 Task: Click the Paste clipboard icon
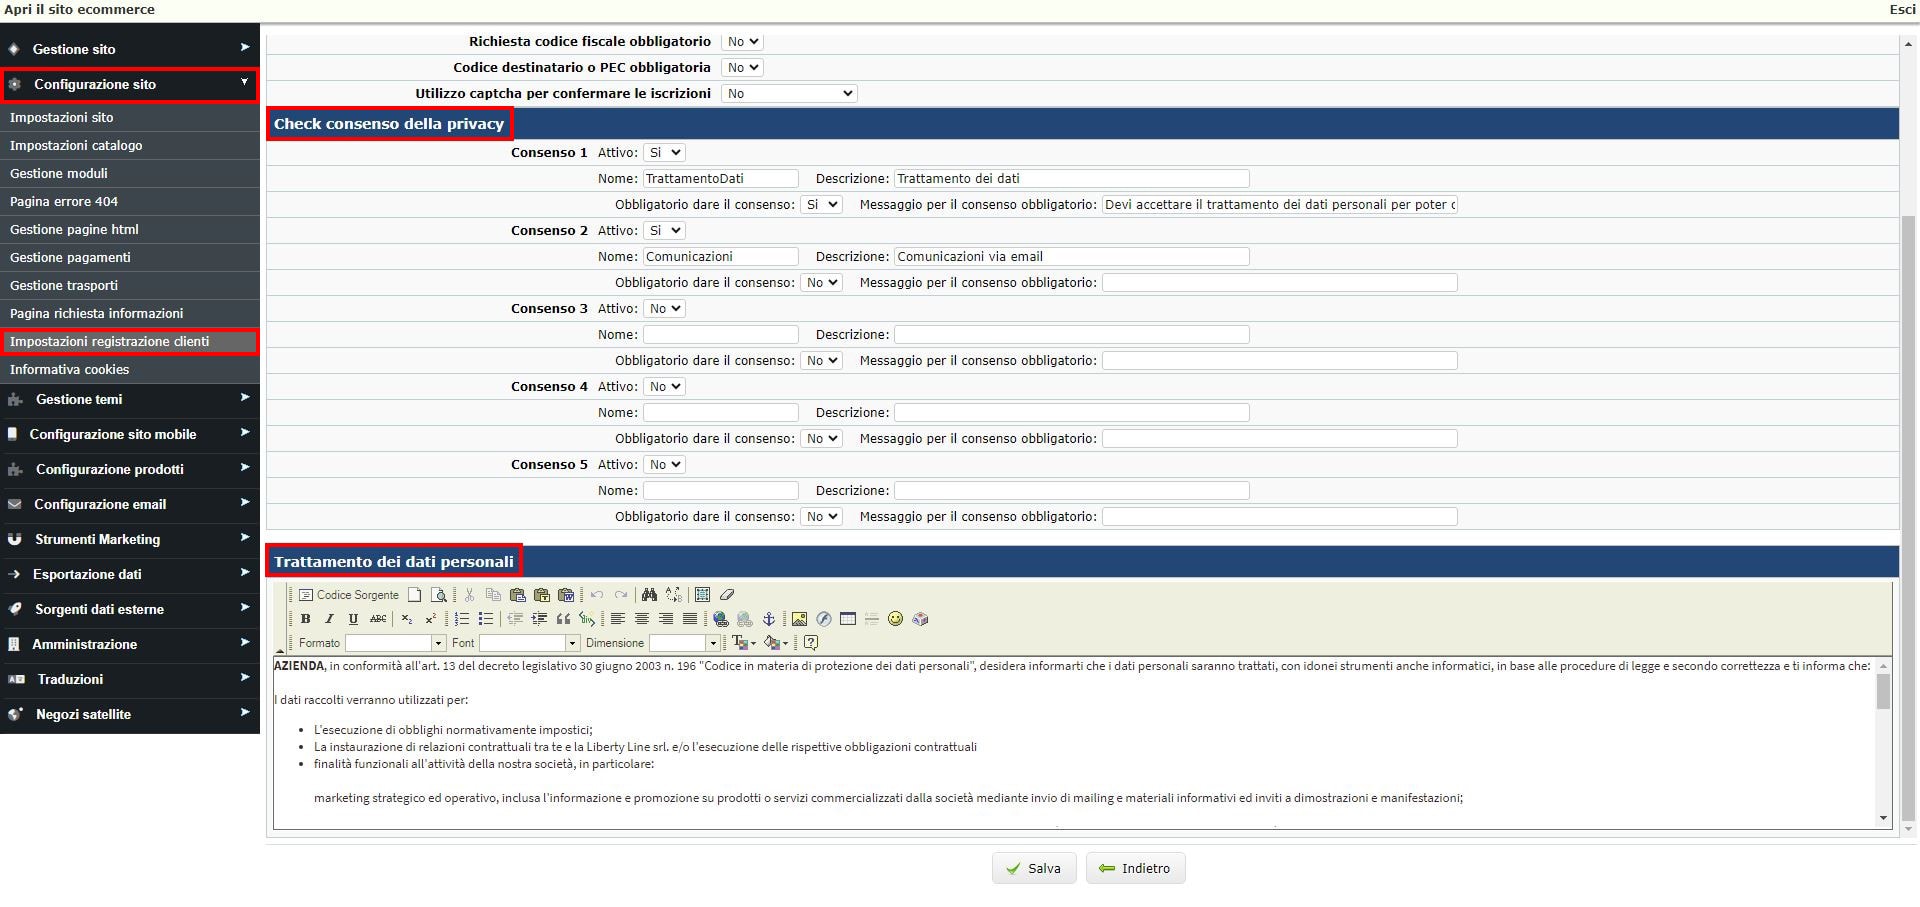(518, 595)
